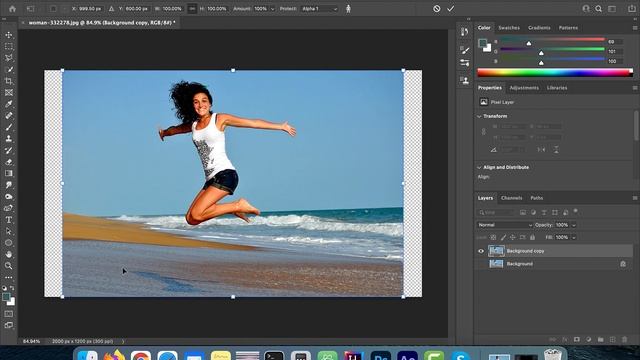
Task: Open the Protect Alpha 1 dropdown
Action: (319, 9)
